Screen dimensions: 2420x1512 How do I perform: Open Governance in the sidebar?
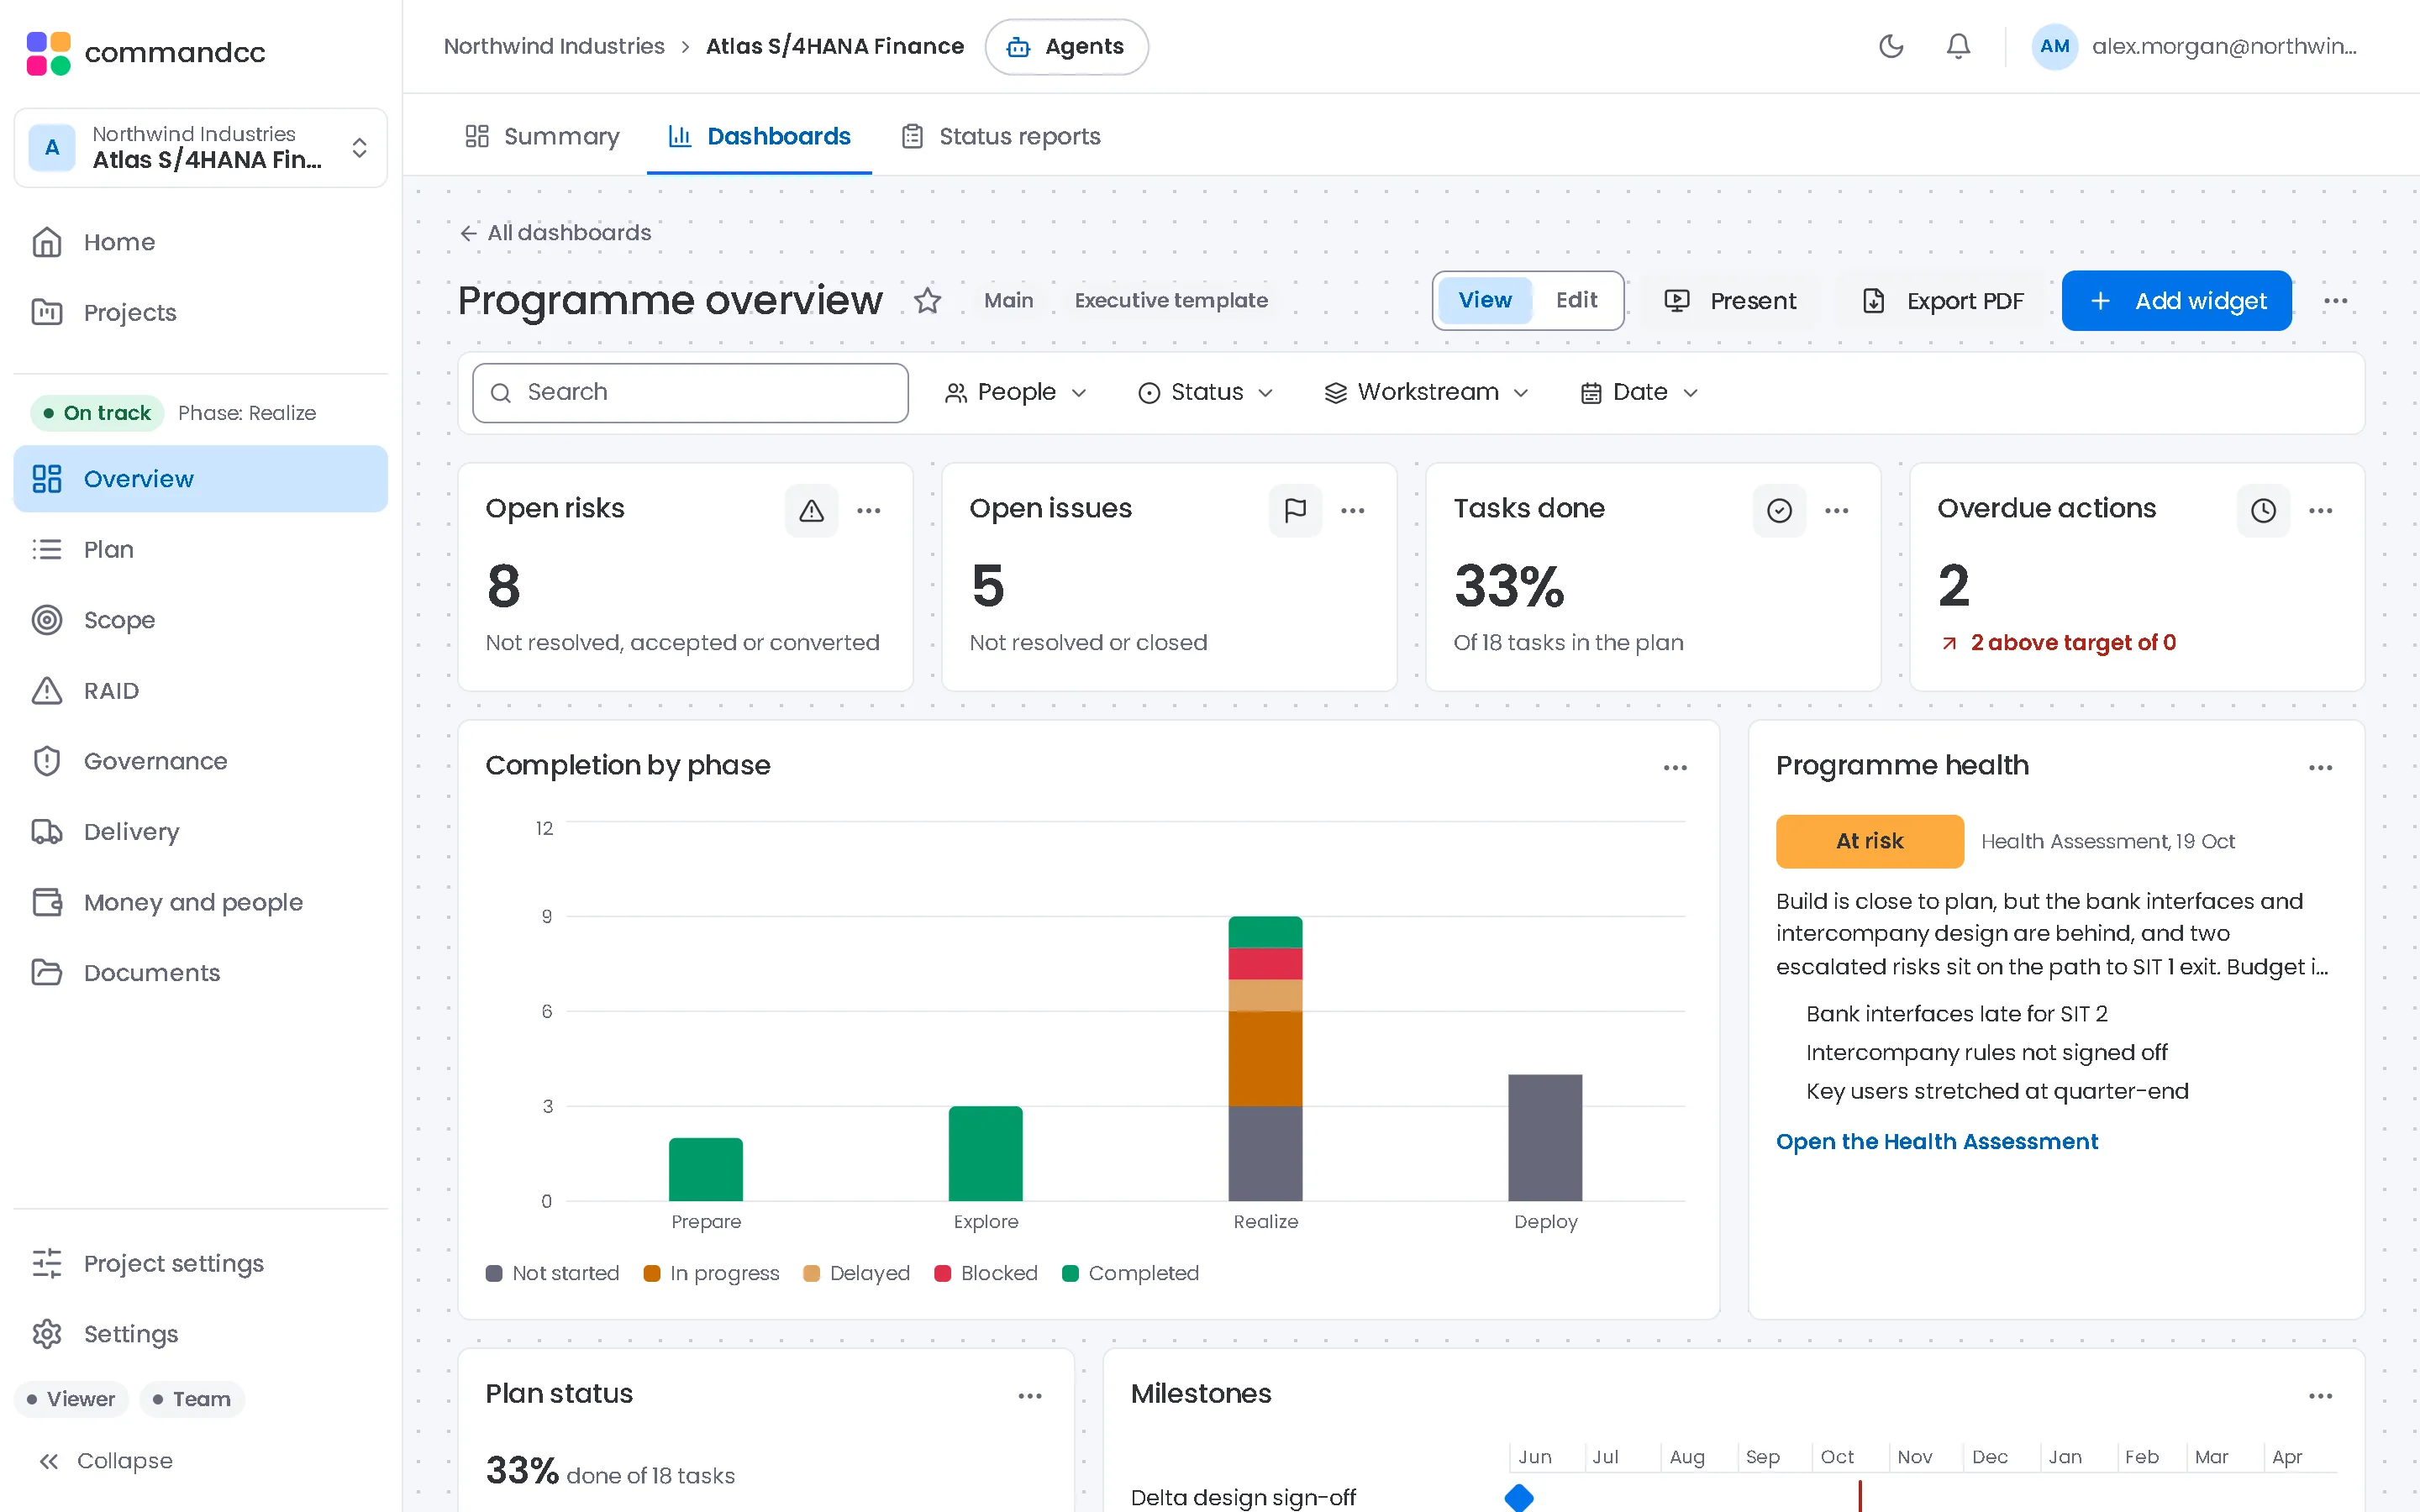200,761
